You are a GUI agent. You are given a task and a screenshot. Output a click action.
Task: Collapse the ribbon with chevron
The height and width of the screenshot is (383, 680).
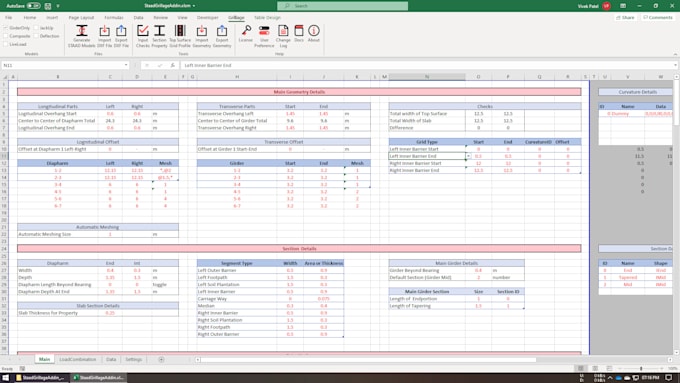pyautogui.click(x=675, y=54)
